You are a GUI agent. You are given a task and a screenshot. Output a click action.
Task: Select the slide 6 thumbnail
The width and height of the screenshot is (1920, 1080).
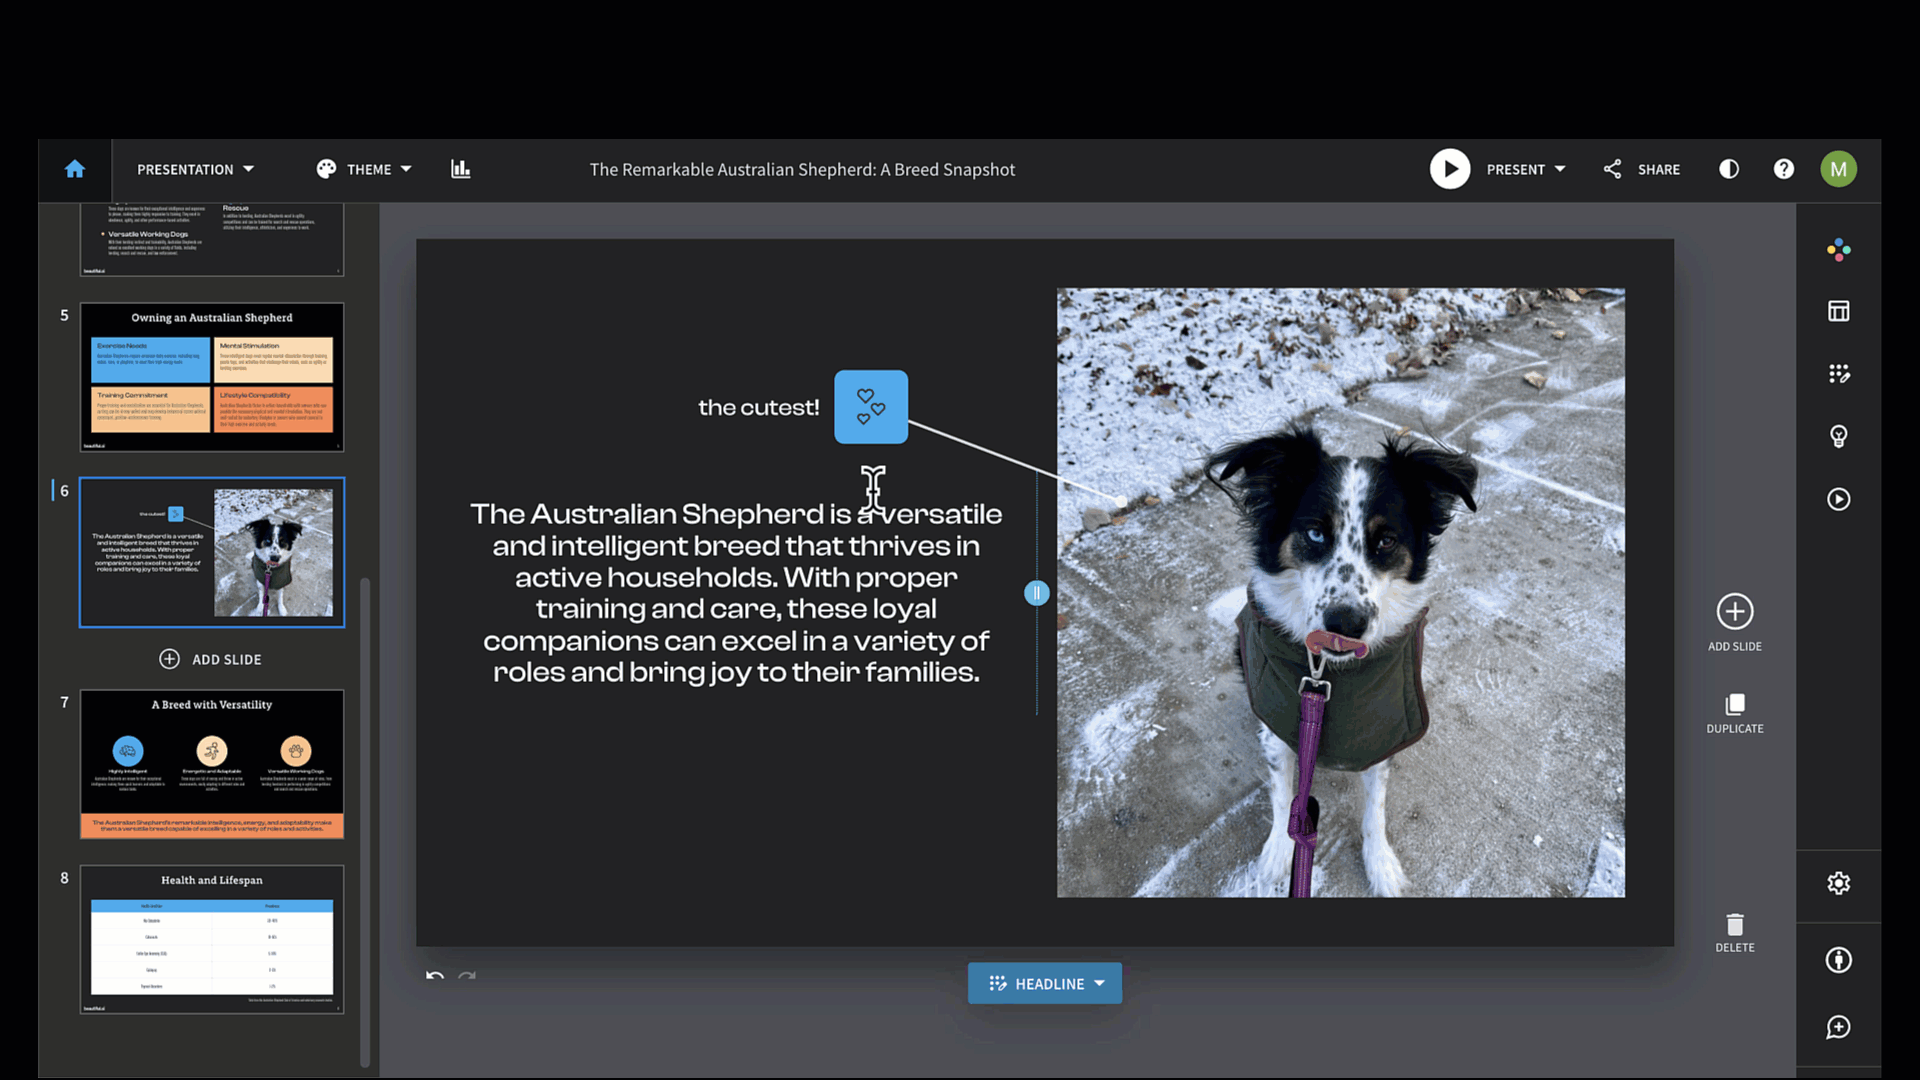coord(212,552)
